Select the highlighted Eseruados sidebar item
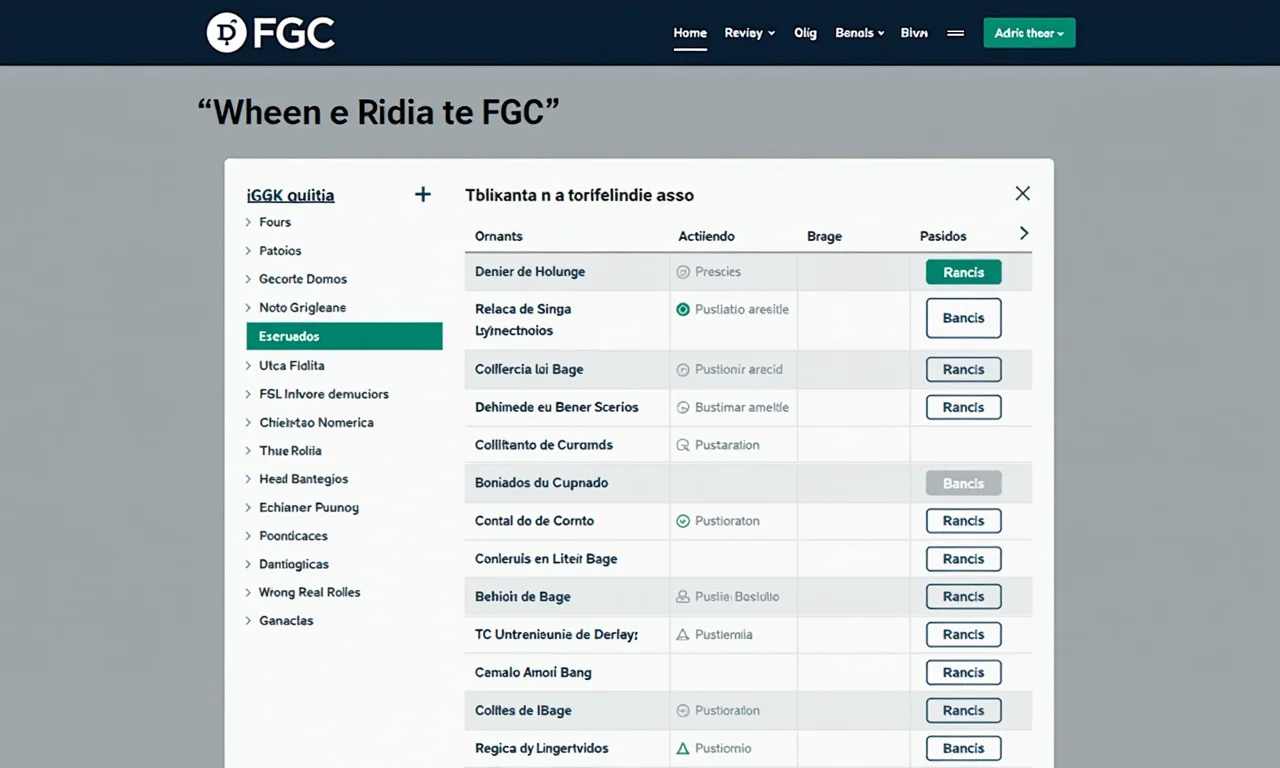This screenshot has width=1280, height=768. (x=344, y=336)
